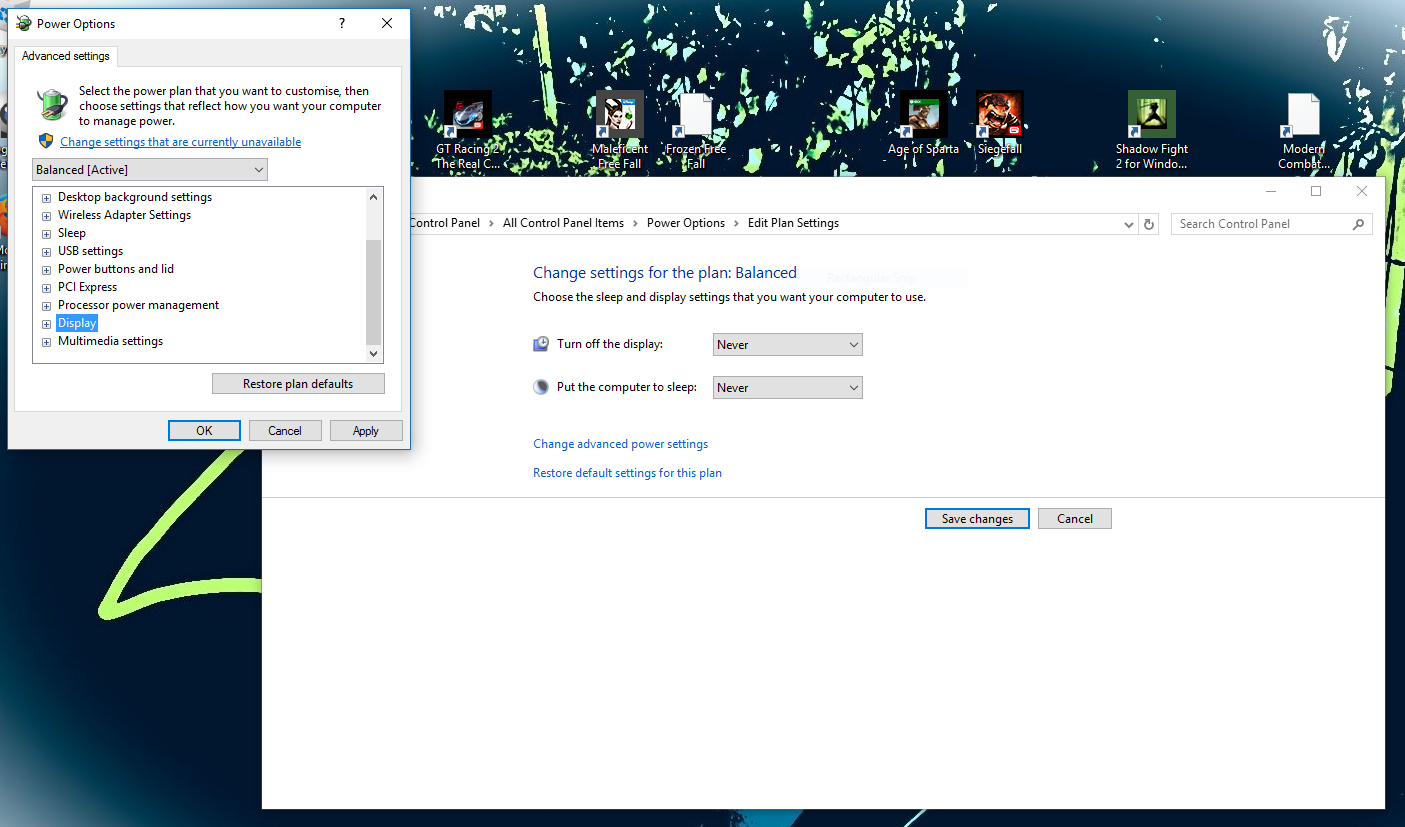This screenshot has height=827, width=1405.
Task: Expand Processor power management node
Action: [x=46, y=306]
